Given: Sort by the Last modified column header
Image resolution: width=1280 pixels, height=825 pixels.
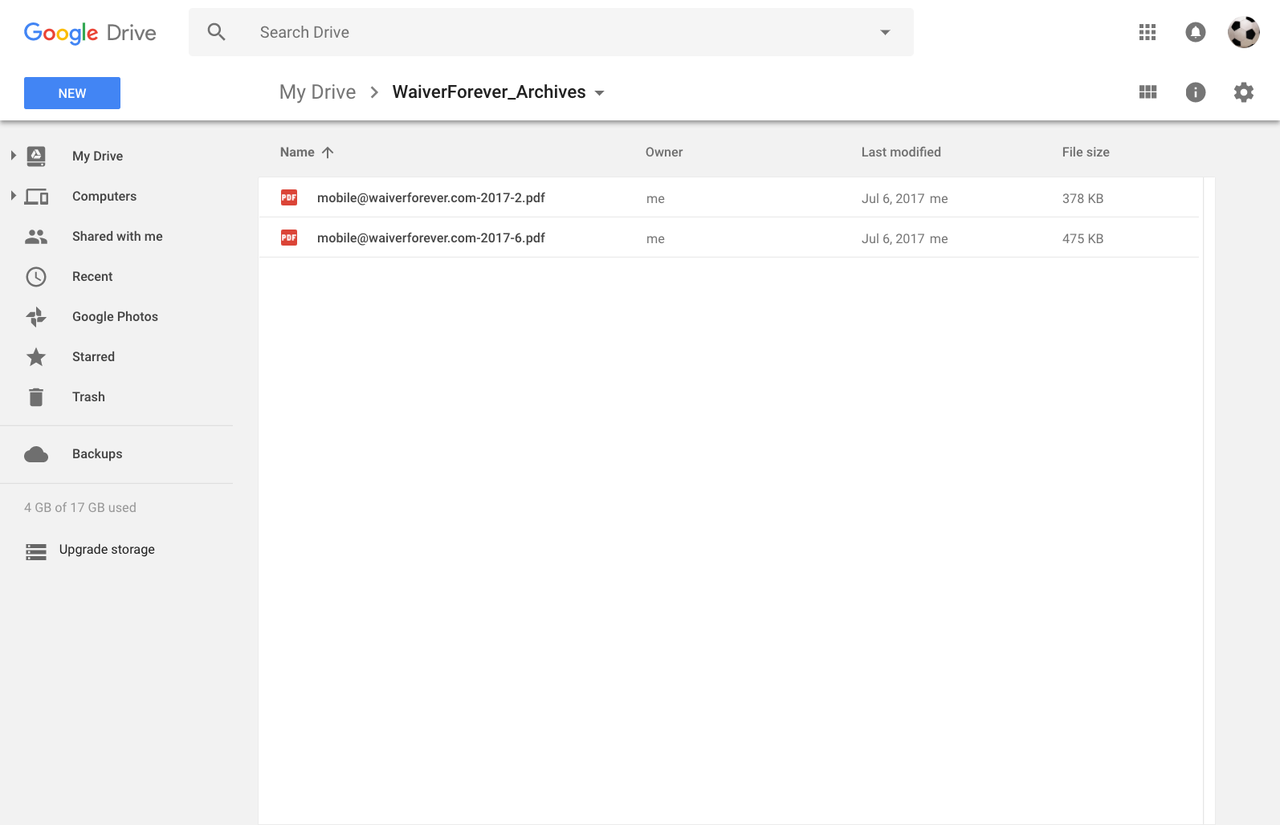Looking at the screenshot, I should [901, 152].
